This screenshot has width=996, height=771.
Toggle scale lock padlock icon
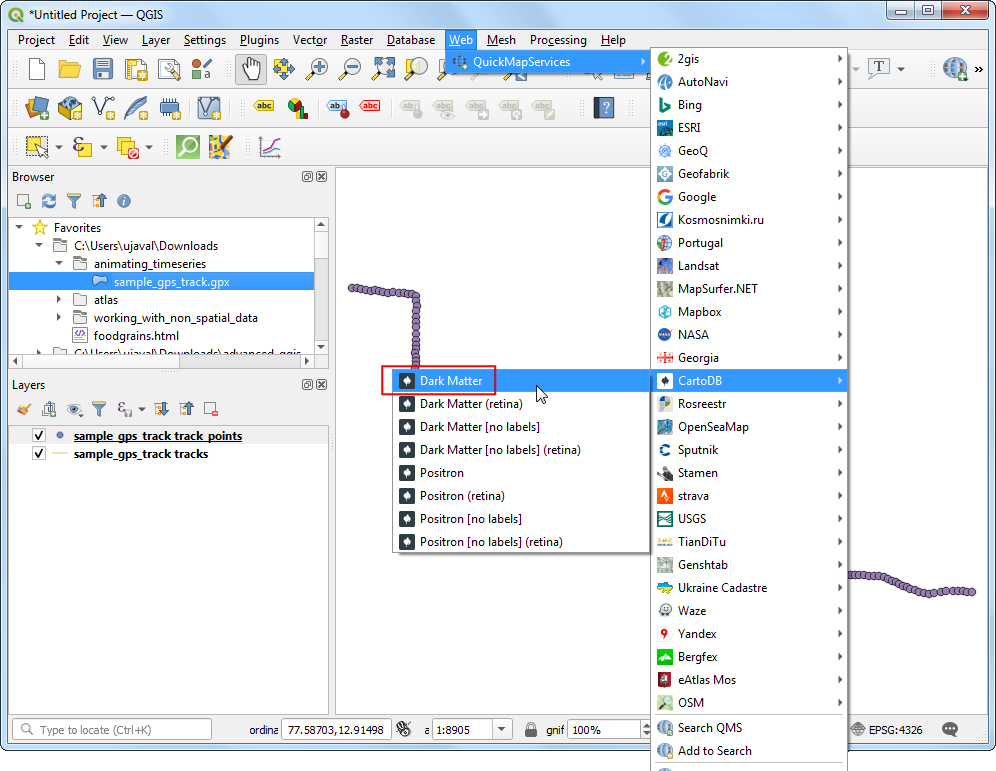[531, 730]
